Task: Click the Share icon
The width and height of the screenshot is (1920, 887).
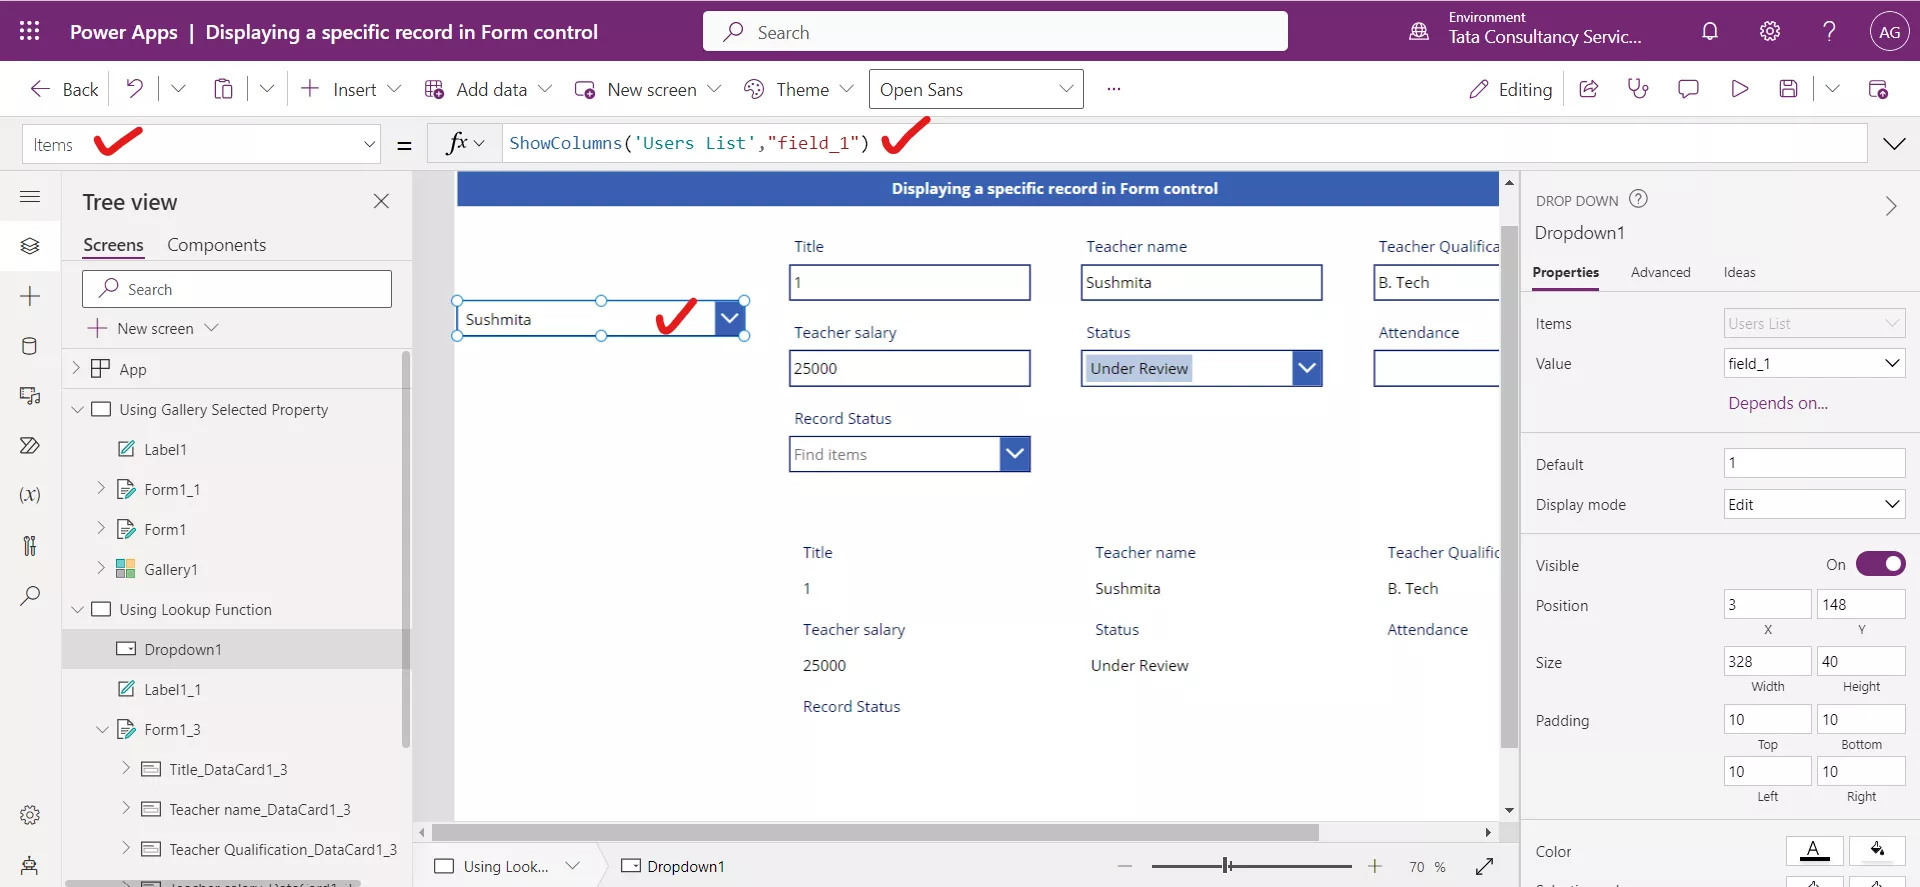Action: tap(1588, 89)
